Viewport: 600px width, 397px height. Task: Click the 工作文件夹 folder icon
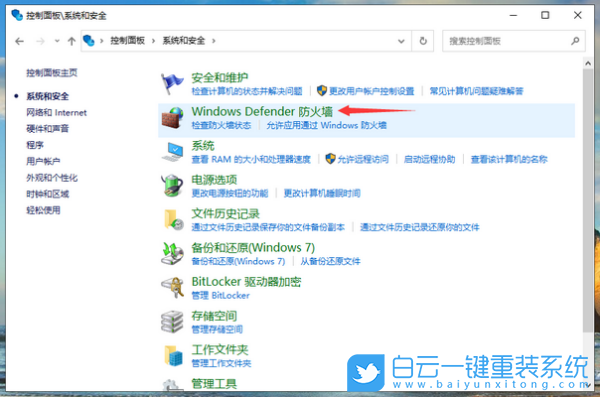click(x=173, y=355)
